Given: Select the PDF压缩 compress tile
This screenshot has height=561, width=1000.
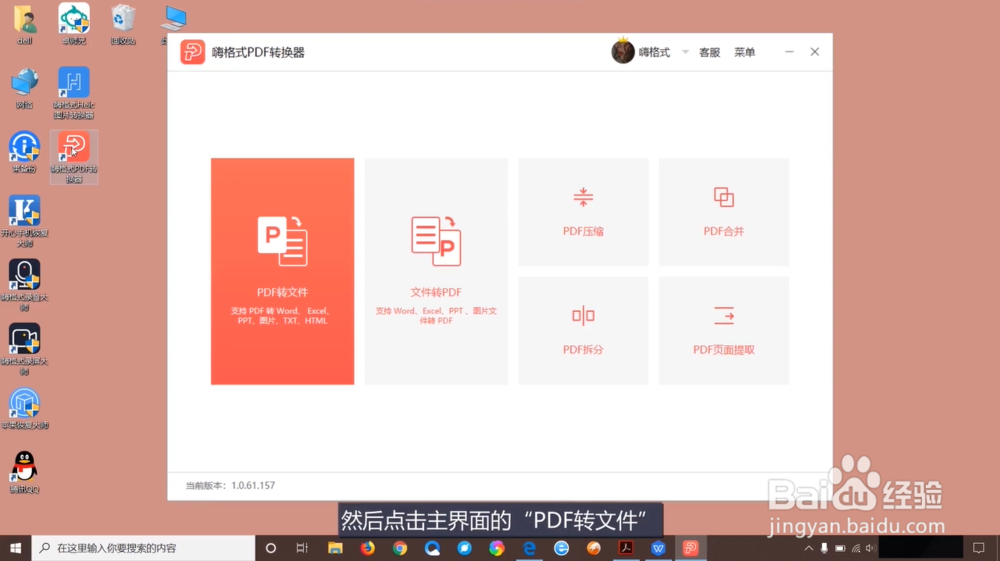Looking at the screenshot, I should 583,212.
